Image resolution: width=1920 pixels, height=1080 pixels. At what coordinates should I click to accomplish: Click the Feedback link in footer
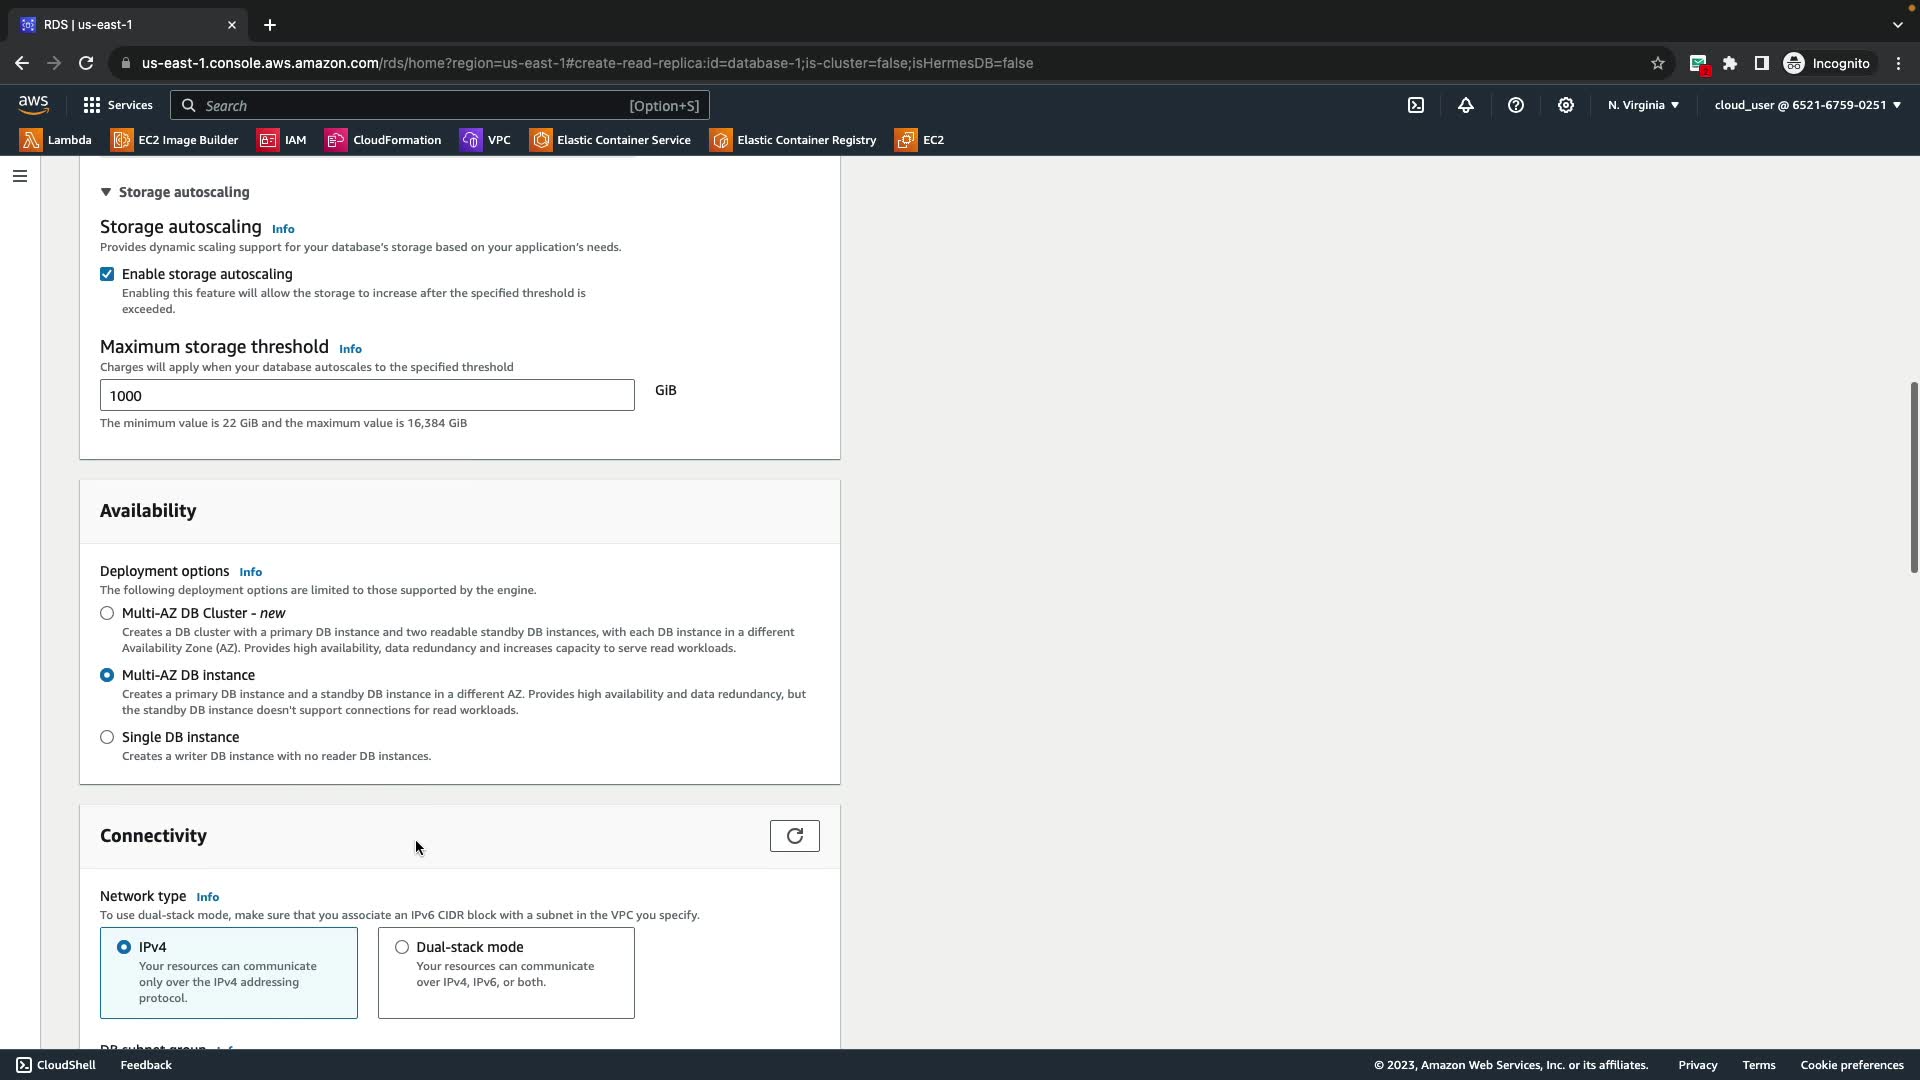pyautogui.click(x=146, y=1065)
